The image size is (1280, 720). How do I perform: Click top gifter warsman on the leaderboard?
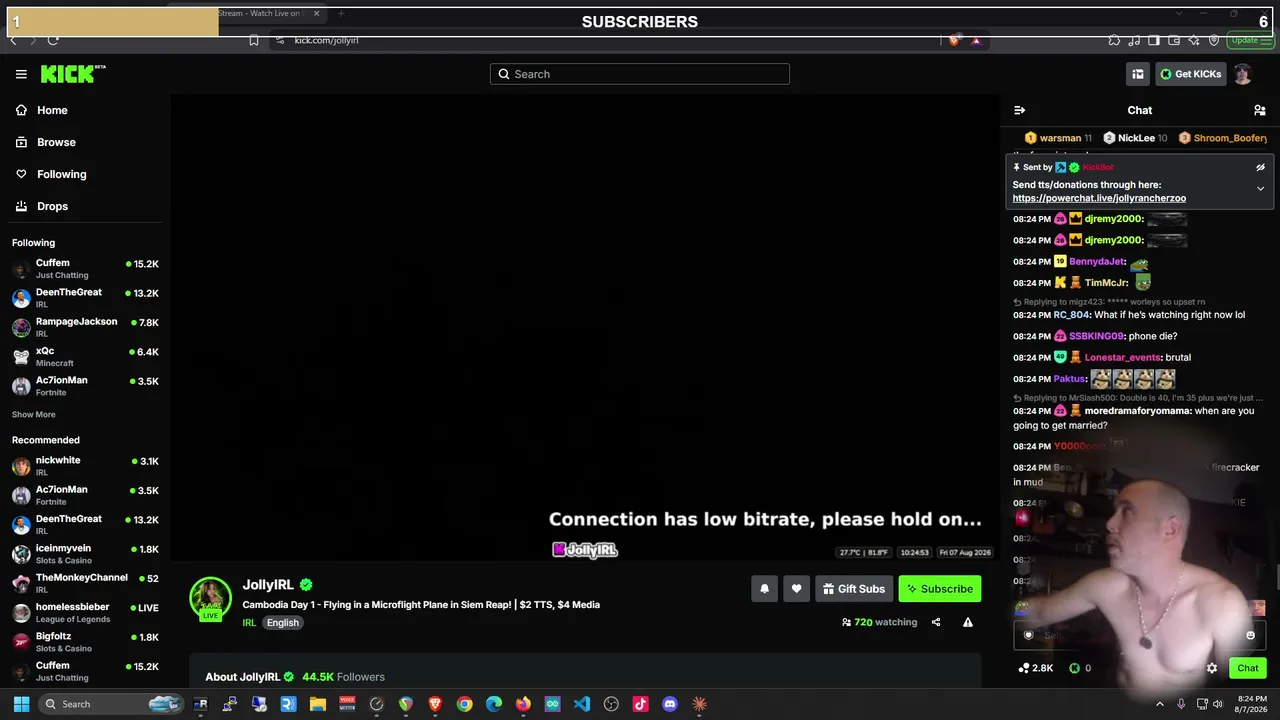coord(1060,138)
